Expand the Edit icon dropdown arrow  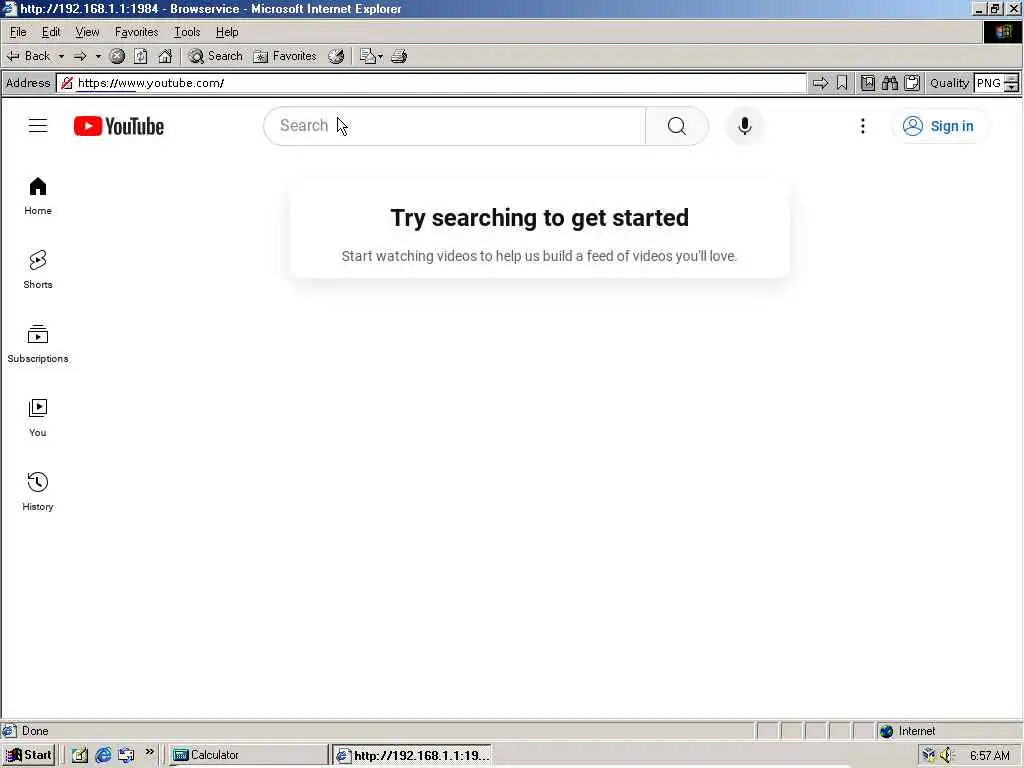[380, 56]
